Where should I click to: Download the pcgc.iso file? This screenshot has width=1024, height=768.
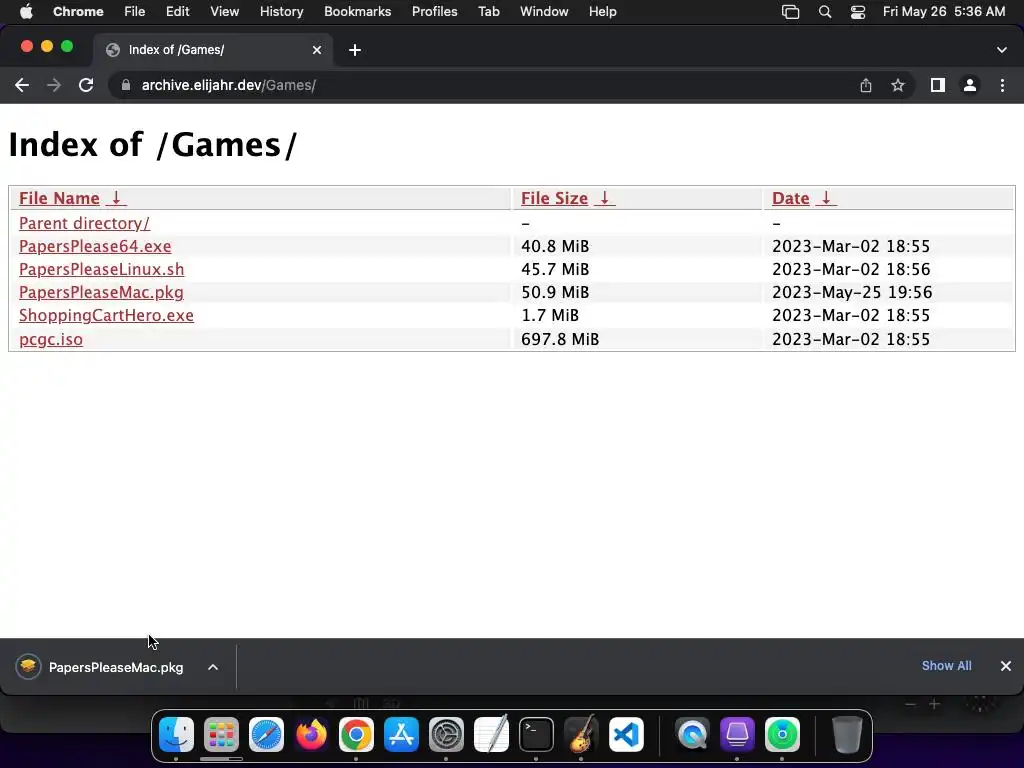pyautogui.click(x=51, y=339)
